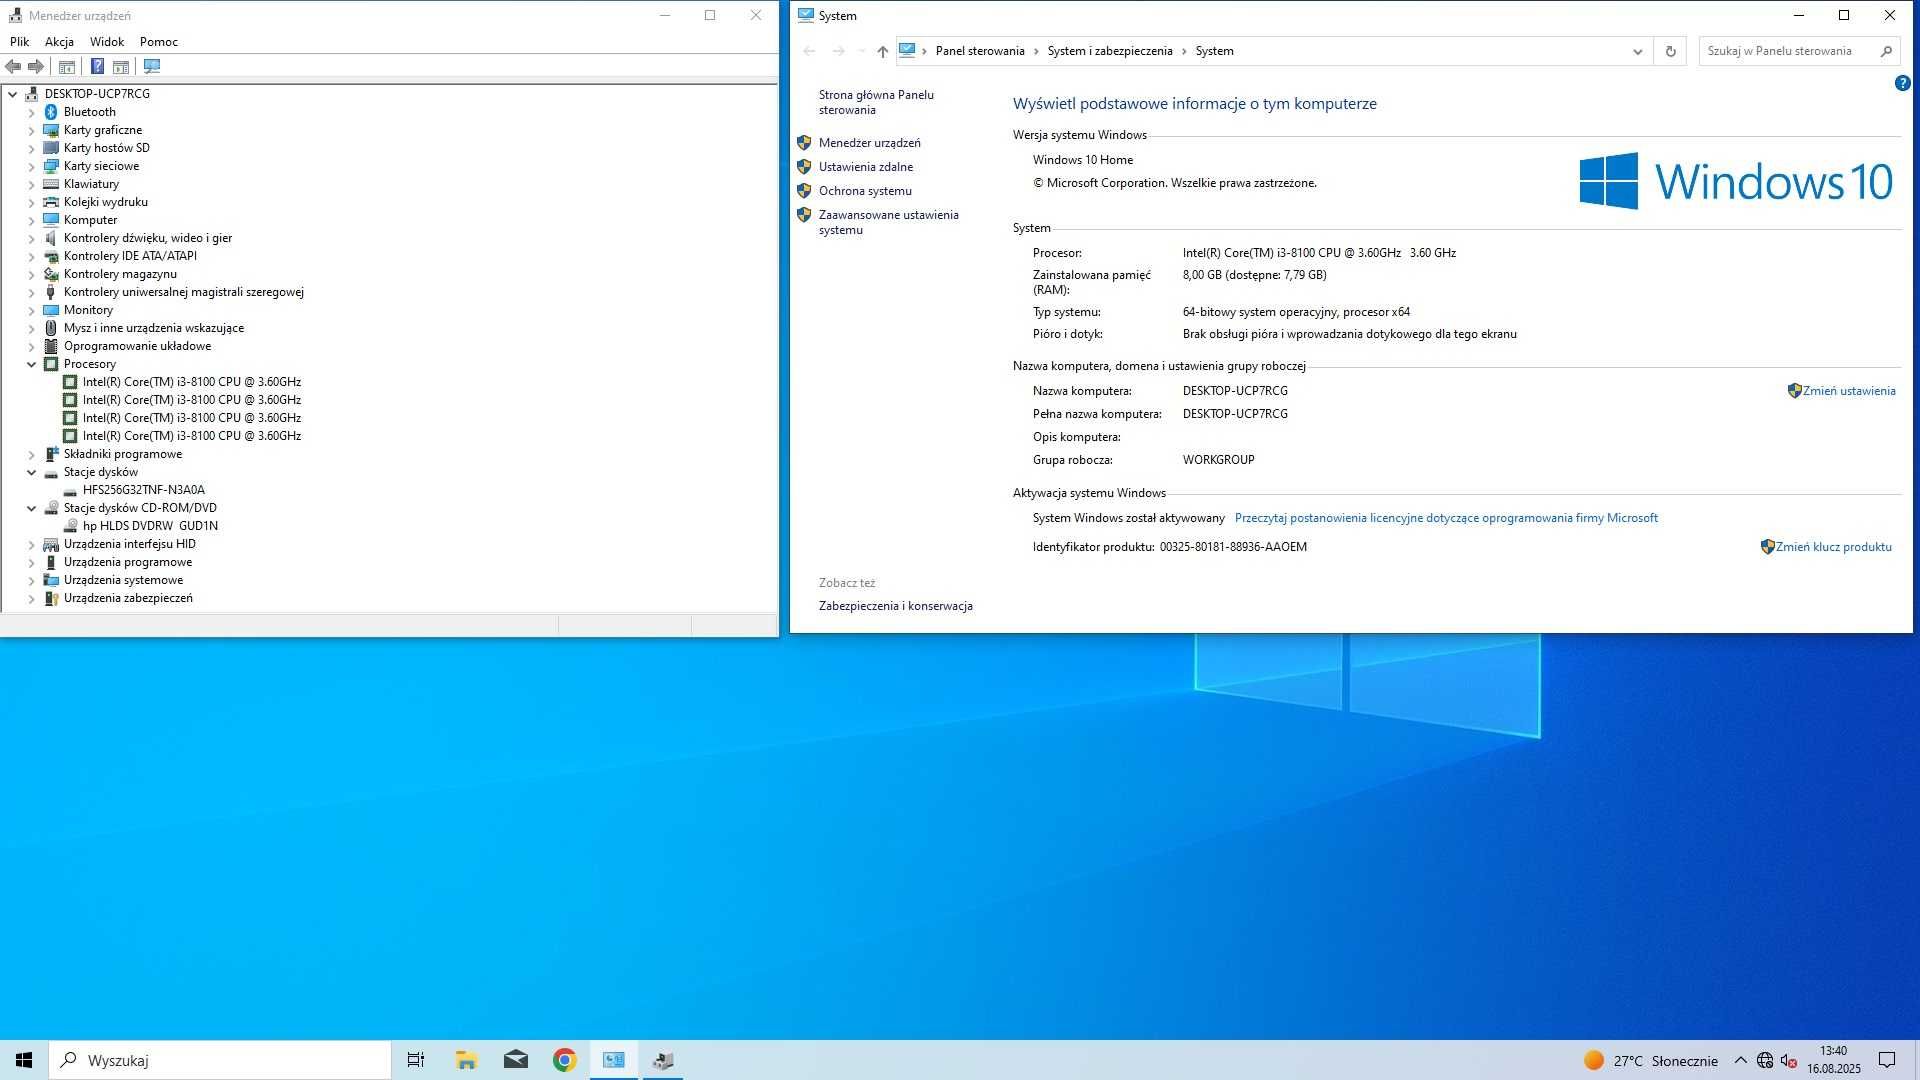Click Zmień klucz produktu link
This screenshot has width=1920, height=1080.
[1834, 547]
